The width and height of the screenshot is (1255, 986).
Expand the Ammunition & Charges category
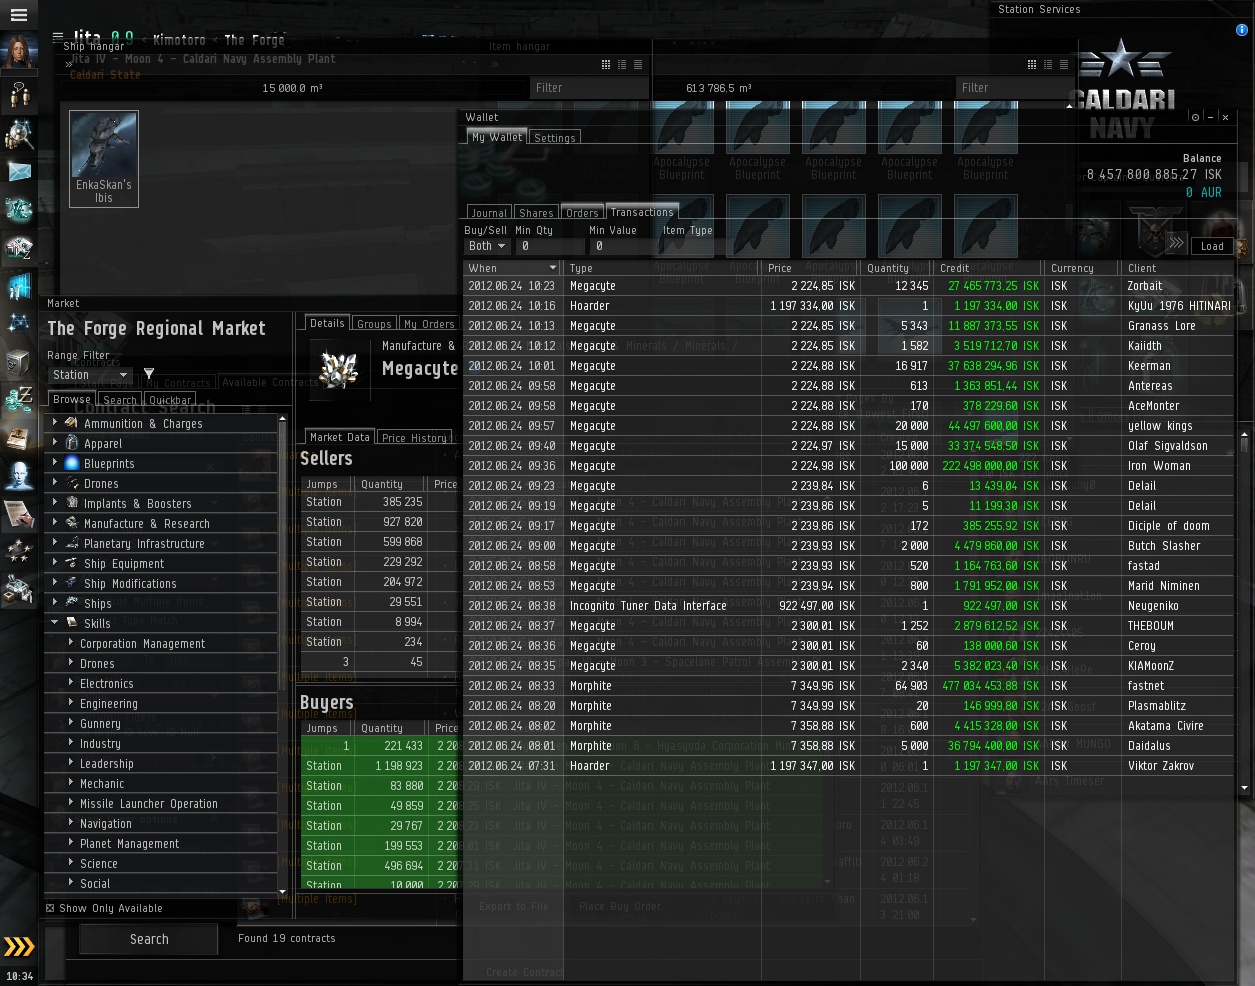pos(55,423)
